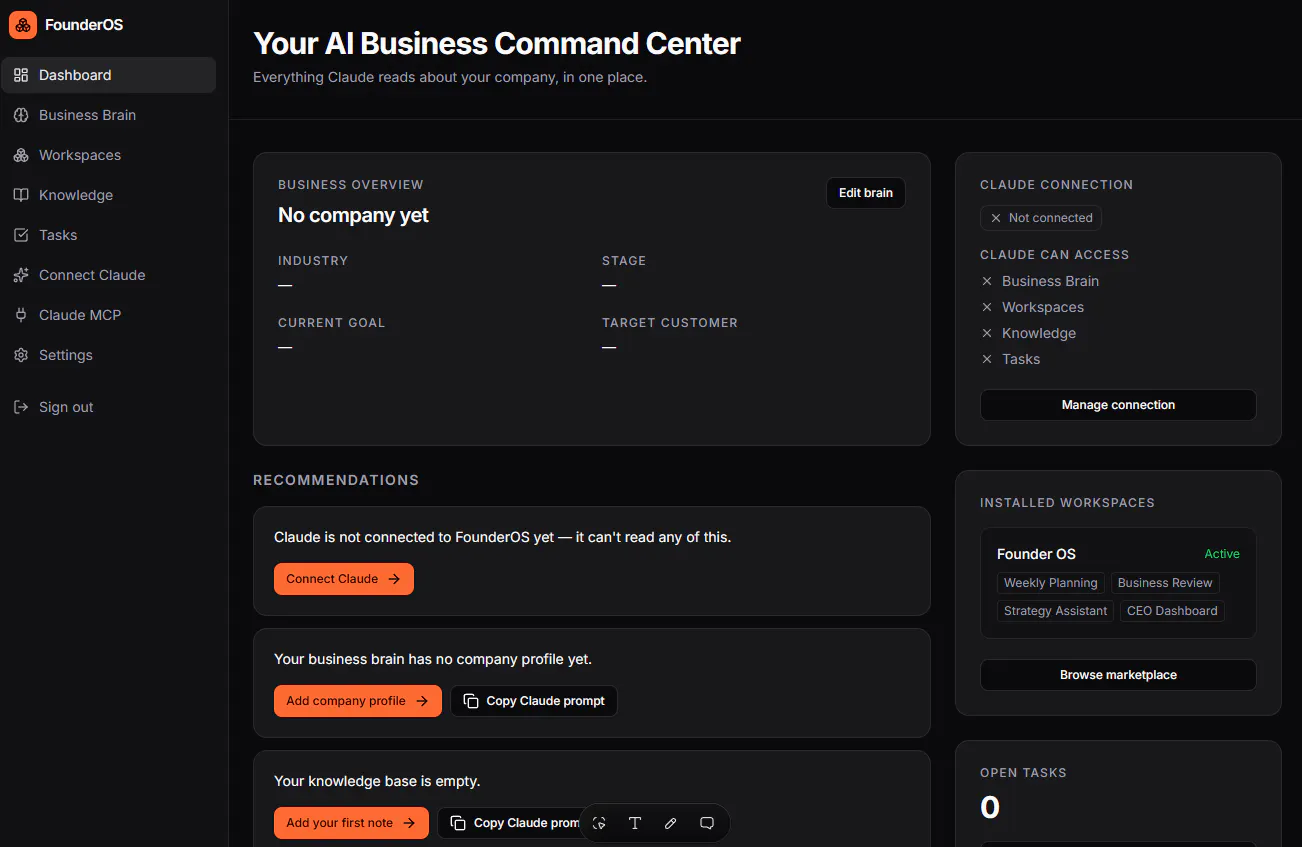Click the CEO Dashboard tag

point(1172,611)
